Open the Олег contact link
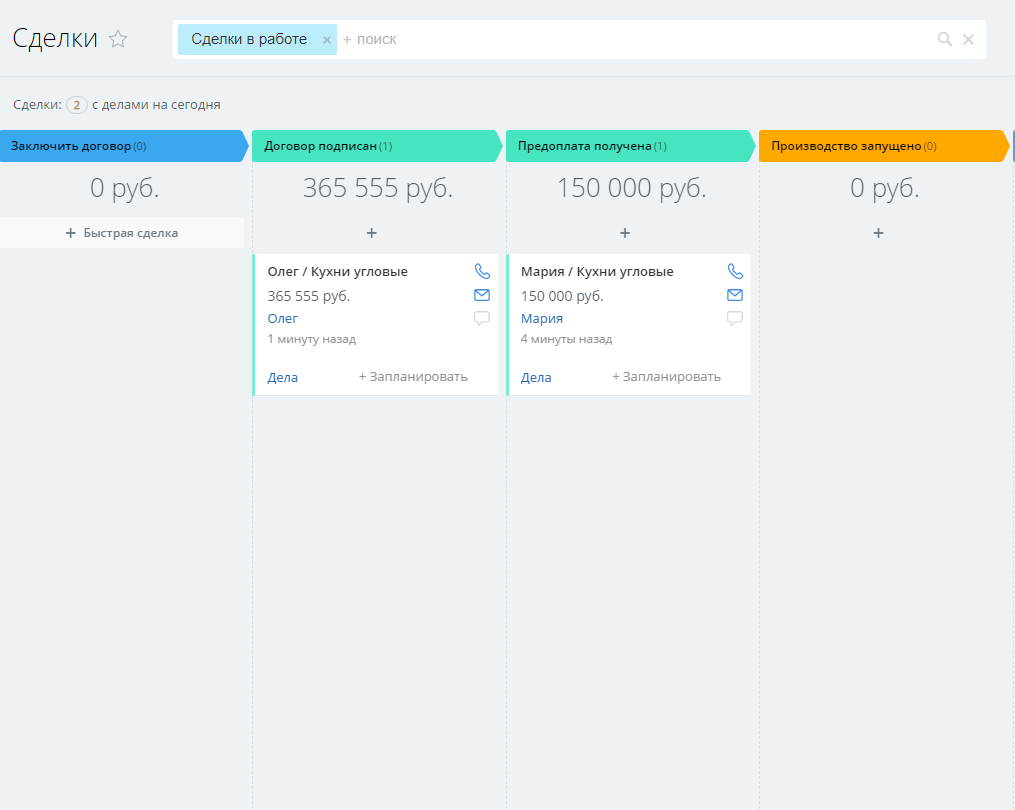 pyautogui.click(x=283, y=318)
